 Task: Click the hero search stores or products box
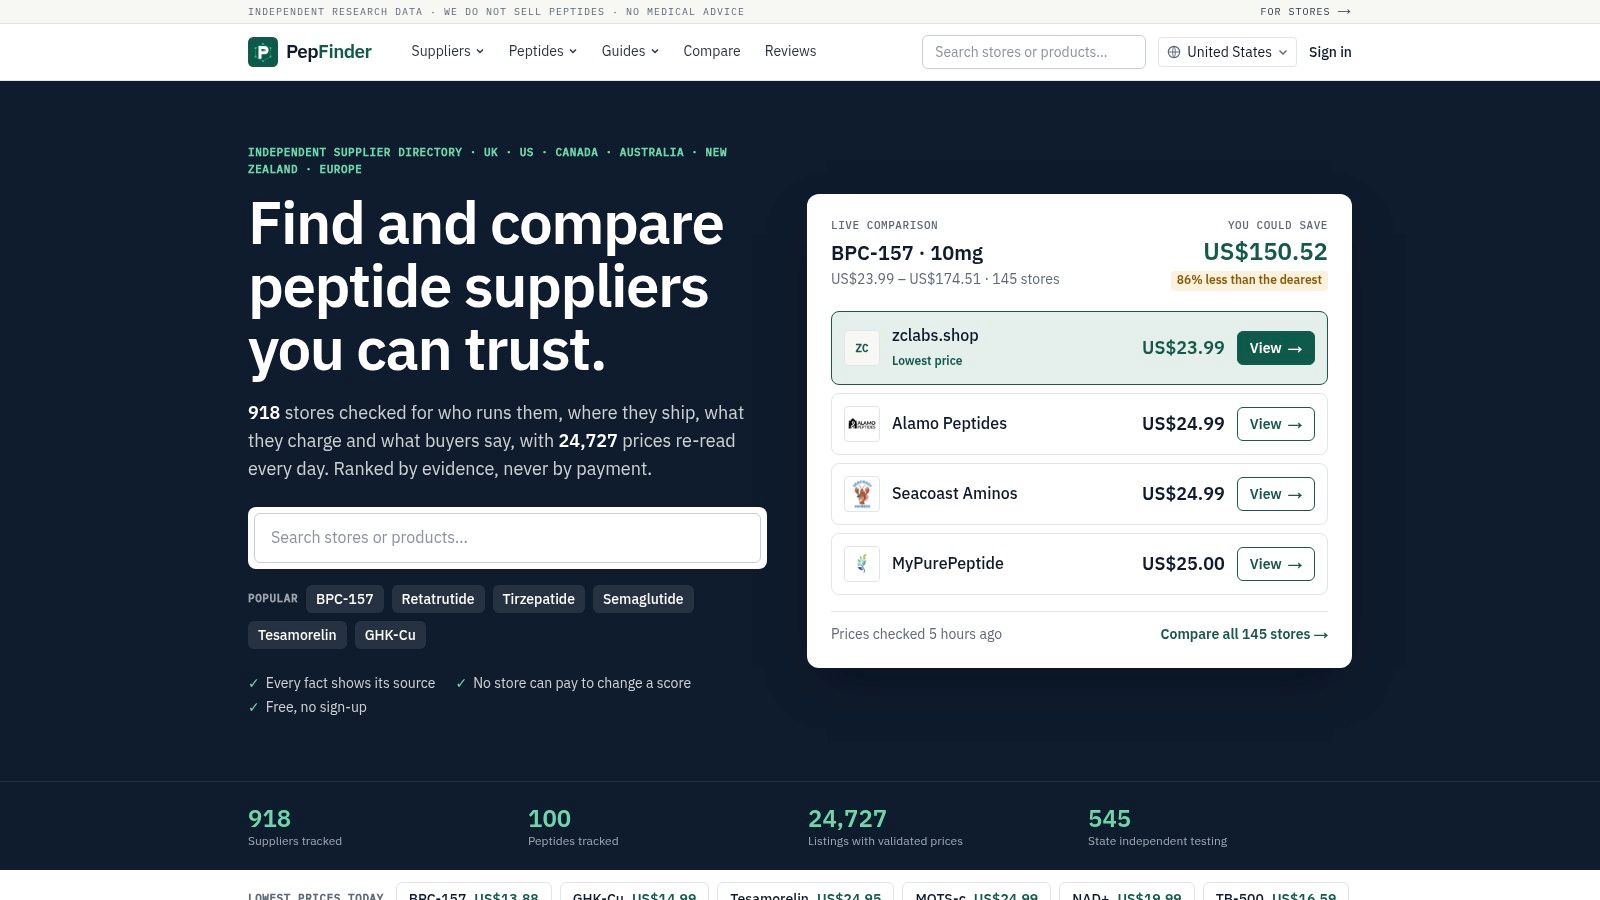(507, 538)
